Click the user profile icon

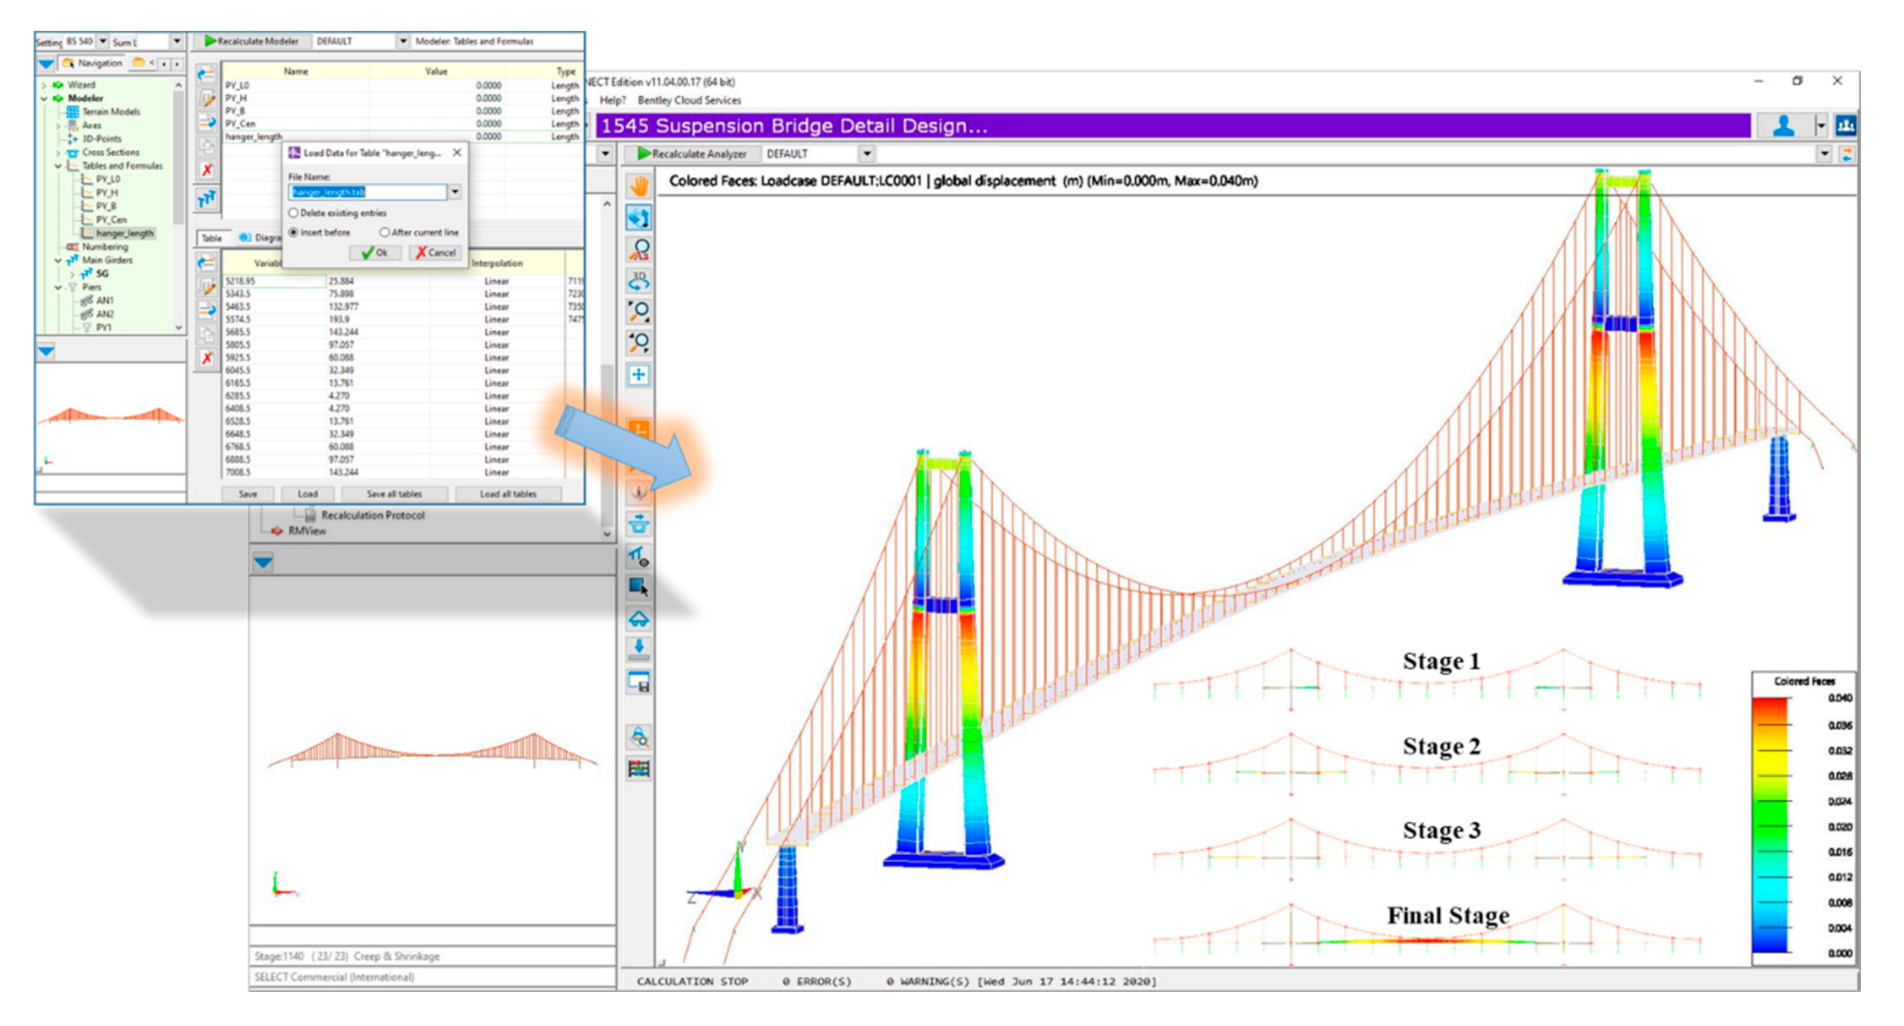(1783, 126)
